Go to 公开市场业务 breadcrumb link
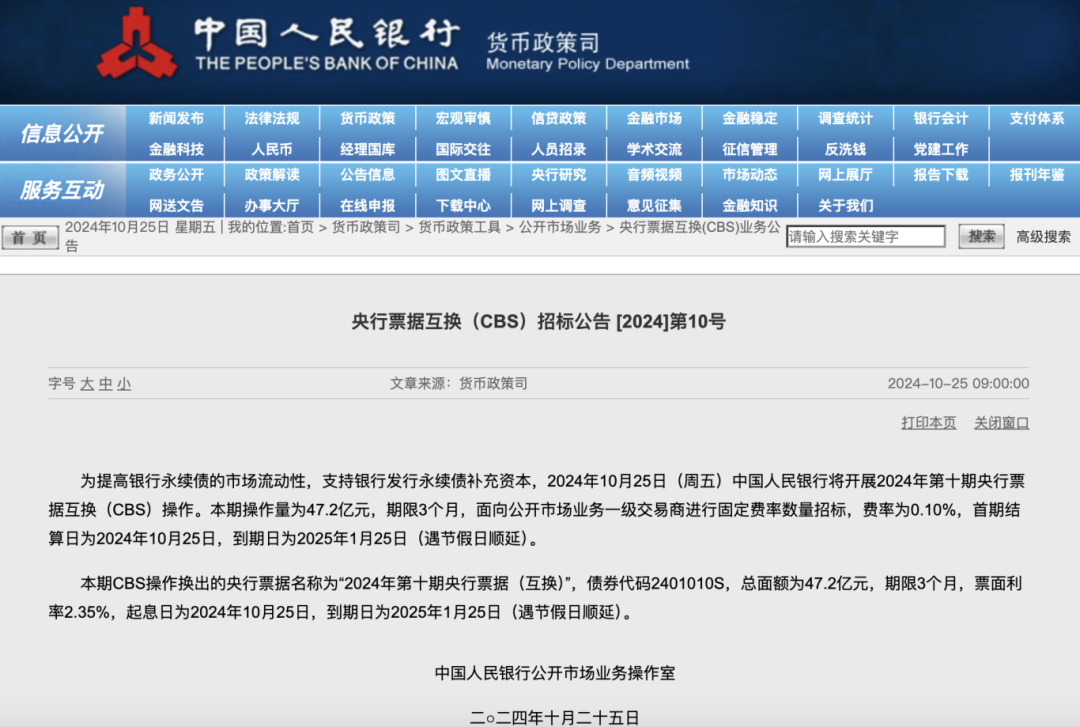 pyautogui.click(x=560, y=227)
